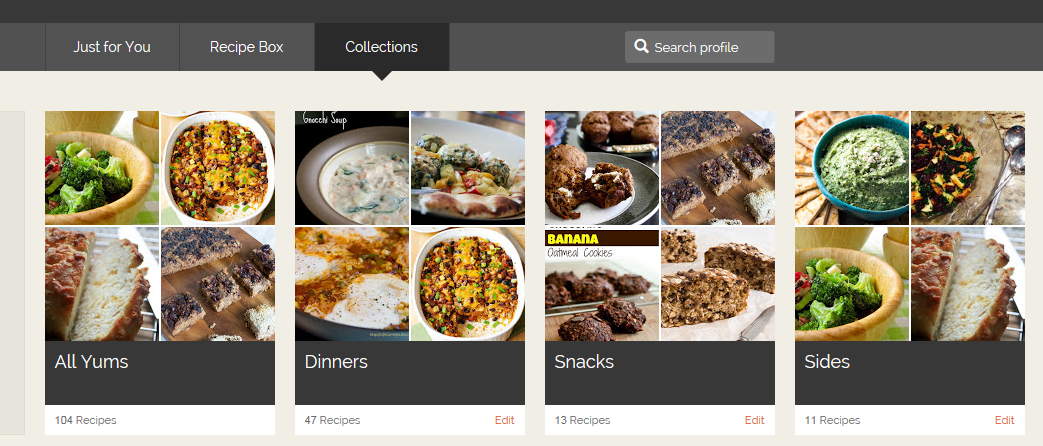This screenshot has width=1043, height=446.
Task: Open the Dinners collection title
Action: (336, 362)
